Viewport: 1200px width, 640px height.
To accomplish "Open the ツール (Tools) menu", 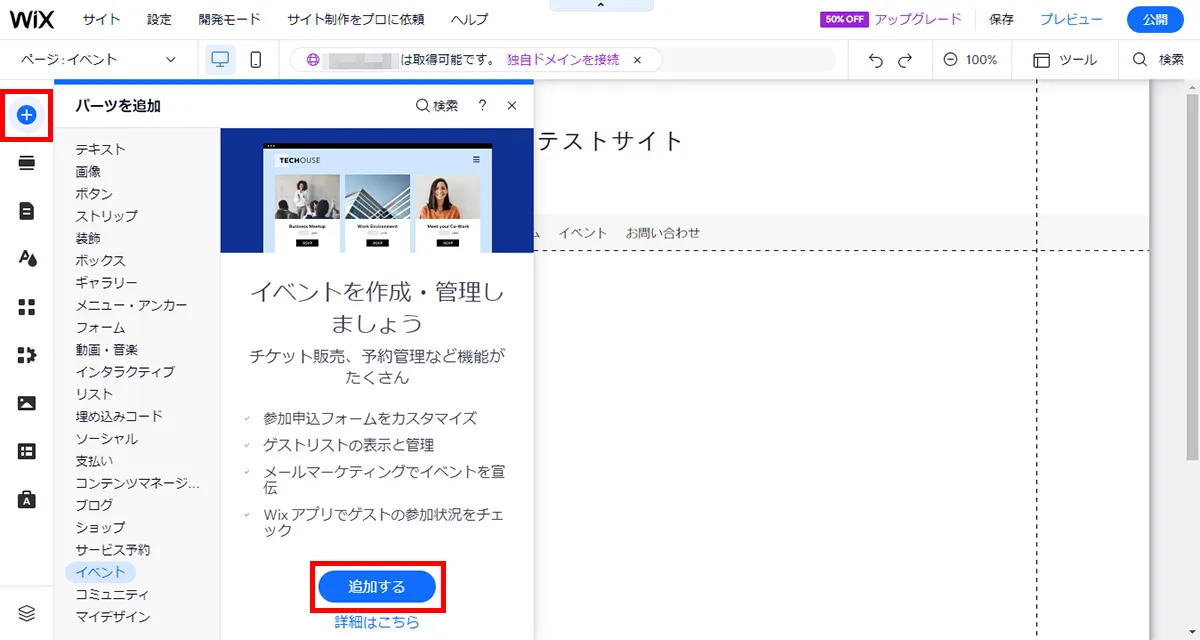I will coord(1064,60).
